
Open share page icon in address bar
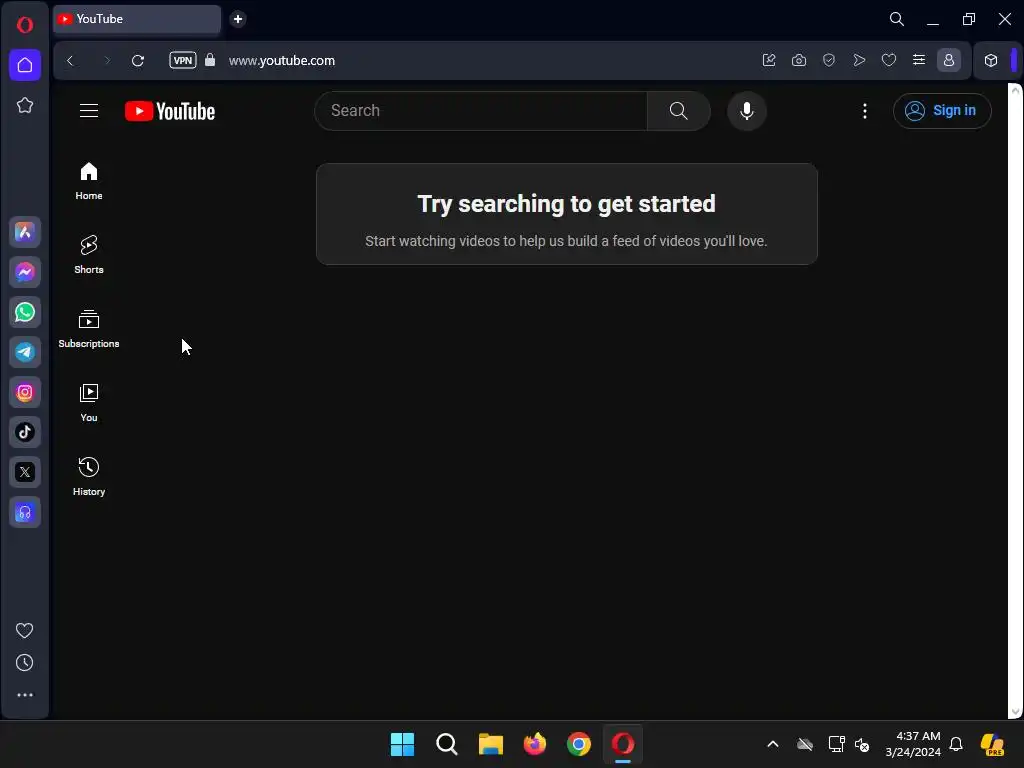tap(769, 60)
